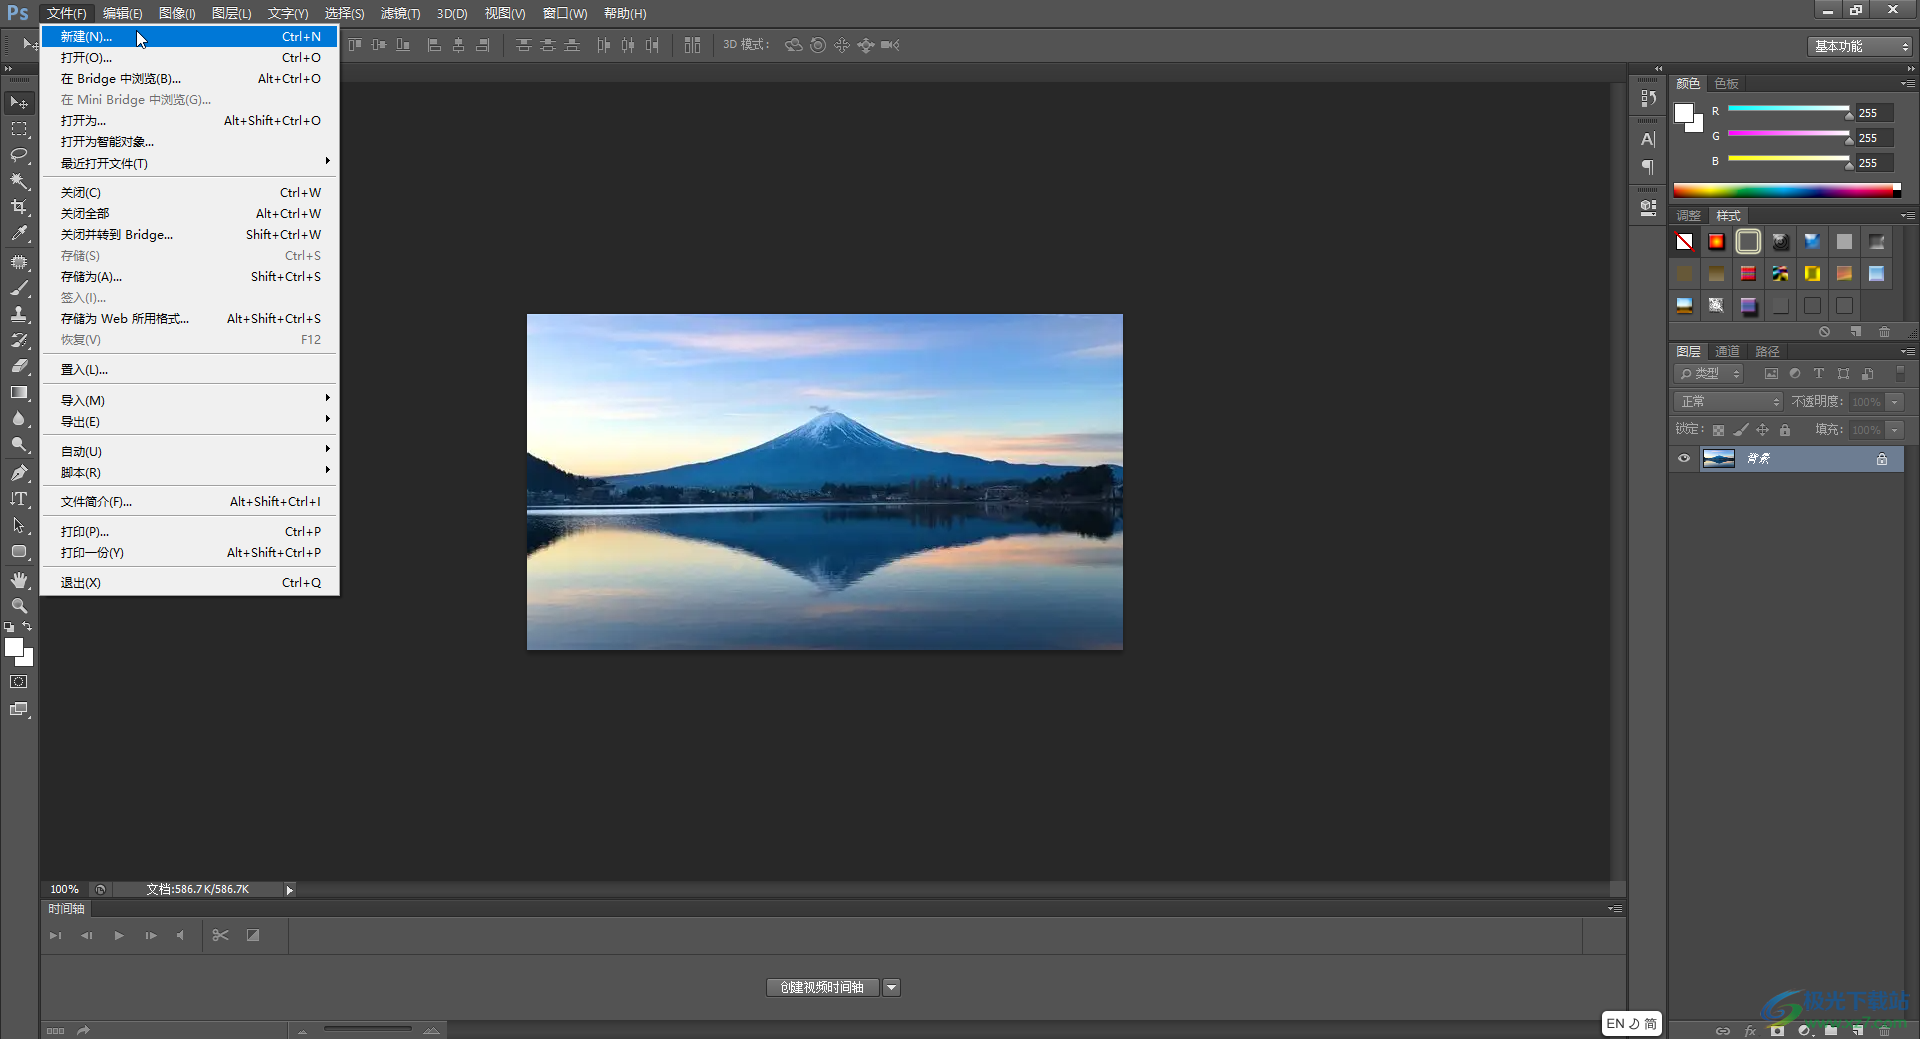The image size is (1920, 1039).
Task: Open dropdown arrow beside 创建视频时间轴
Action: tap(891, 987)
